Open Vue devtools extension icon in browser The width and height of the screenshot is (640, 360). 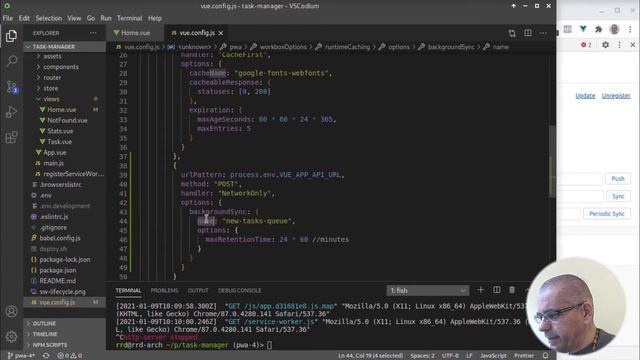[583, 29]
